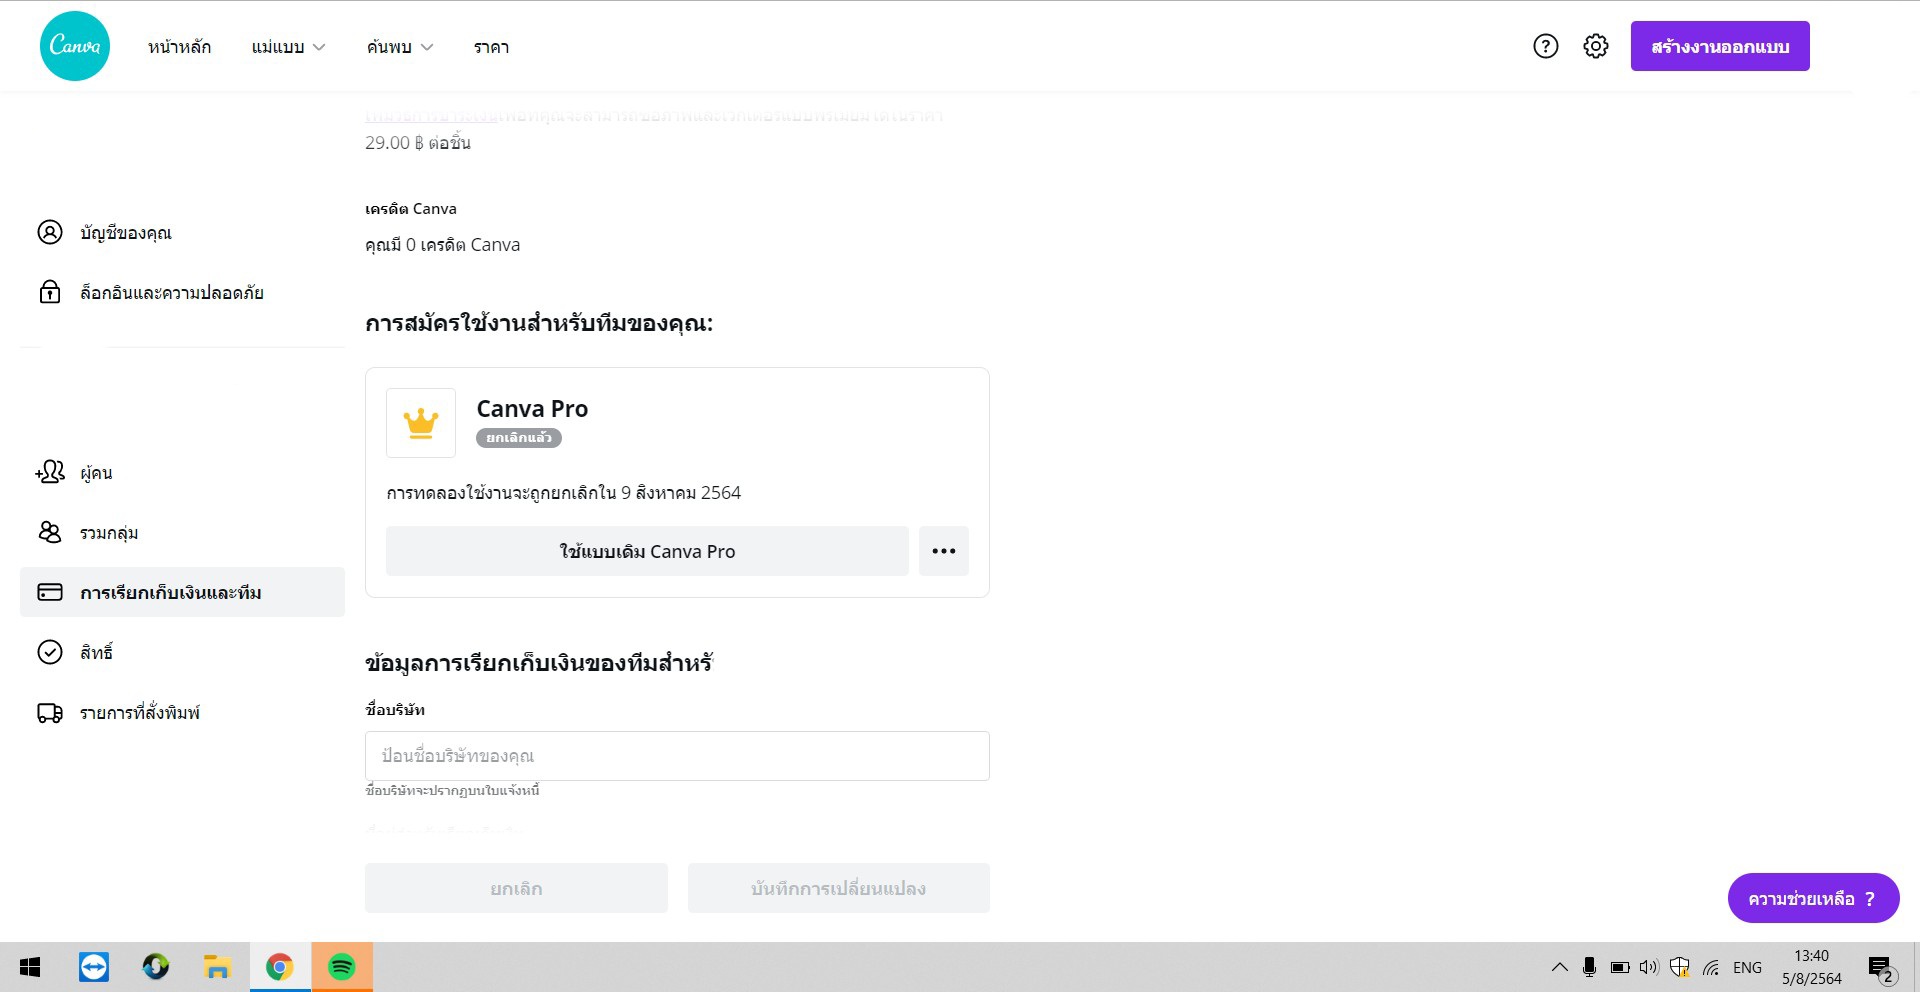1920x992 pixels.
Task: Go to หน้าหลัก home menu
Action: point(180,47)
